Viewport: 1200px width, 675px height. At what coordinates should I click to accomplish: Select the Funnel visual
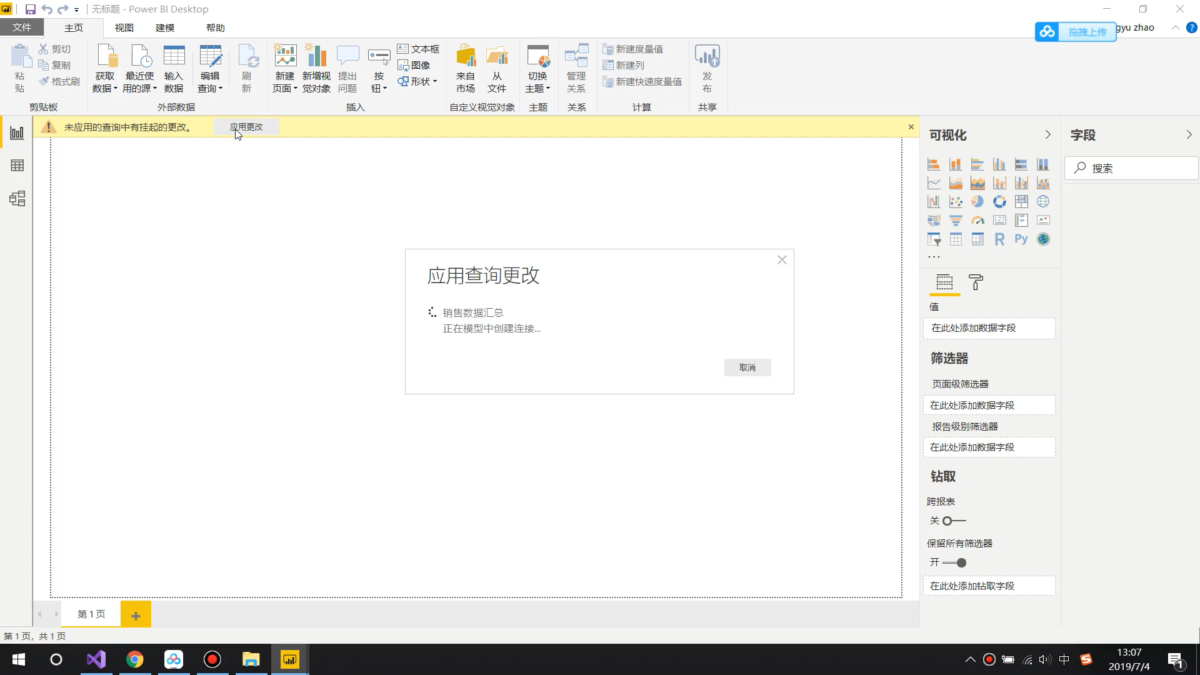point(956,220)
